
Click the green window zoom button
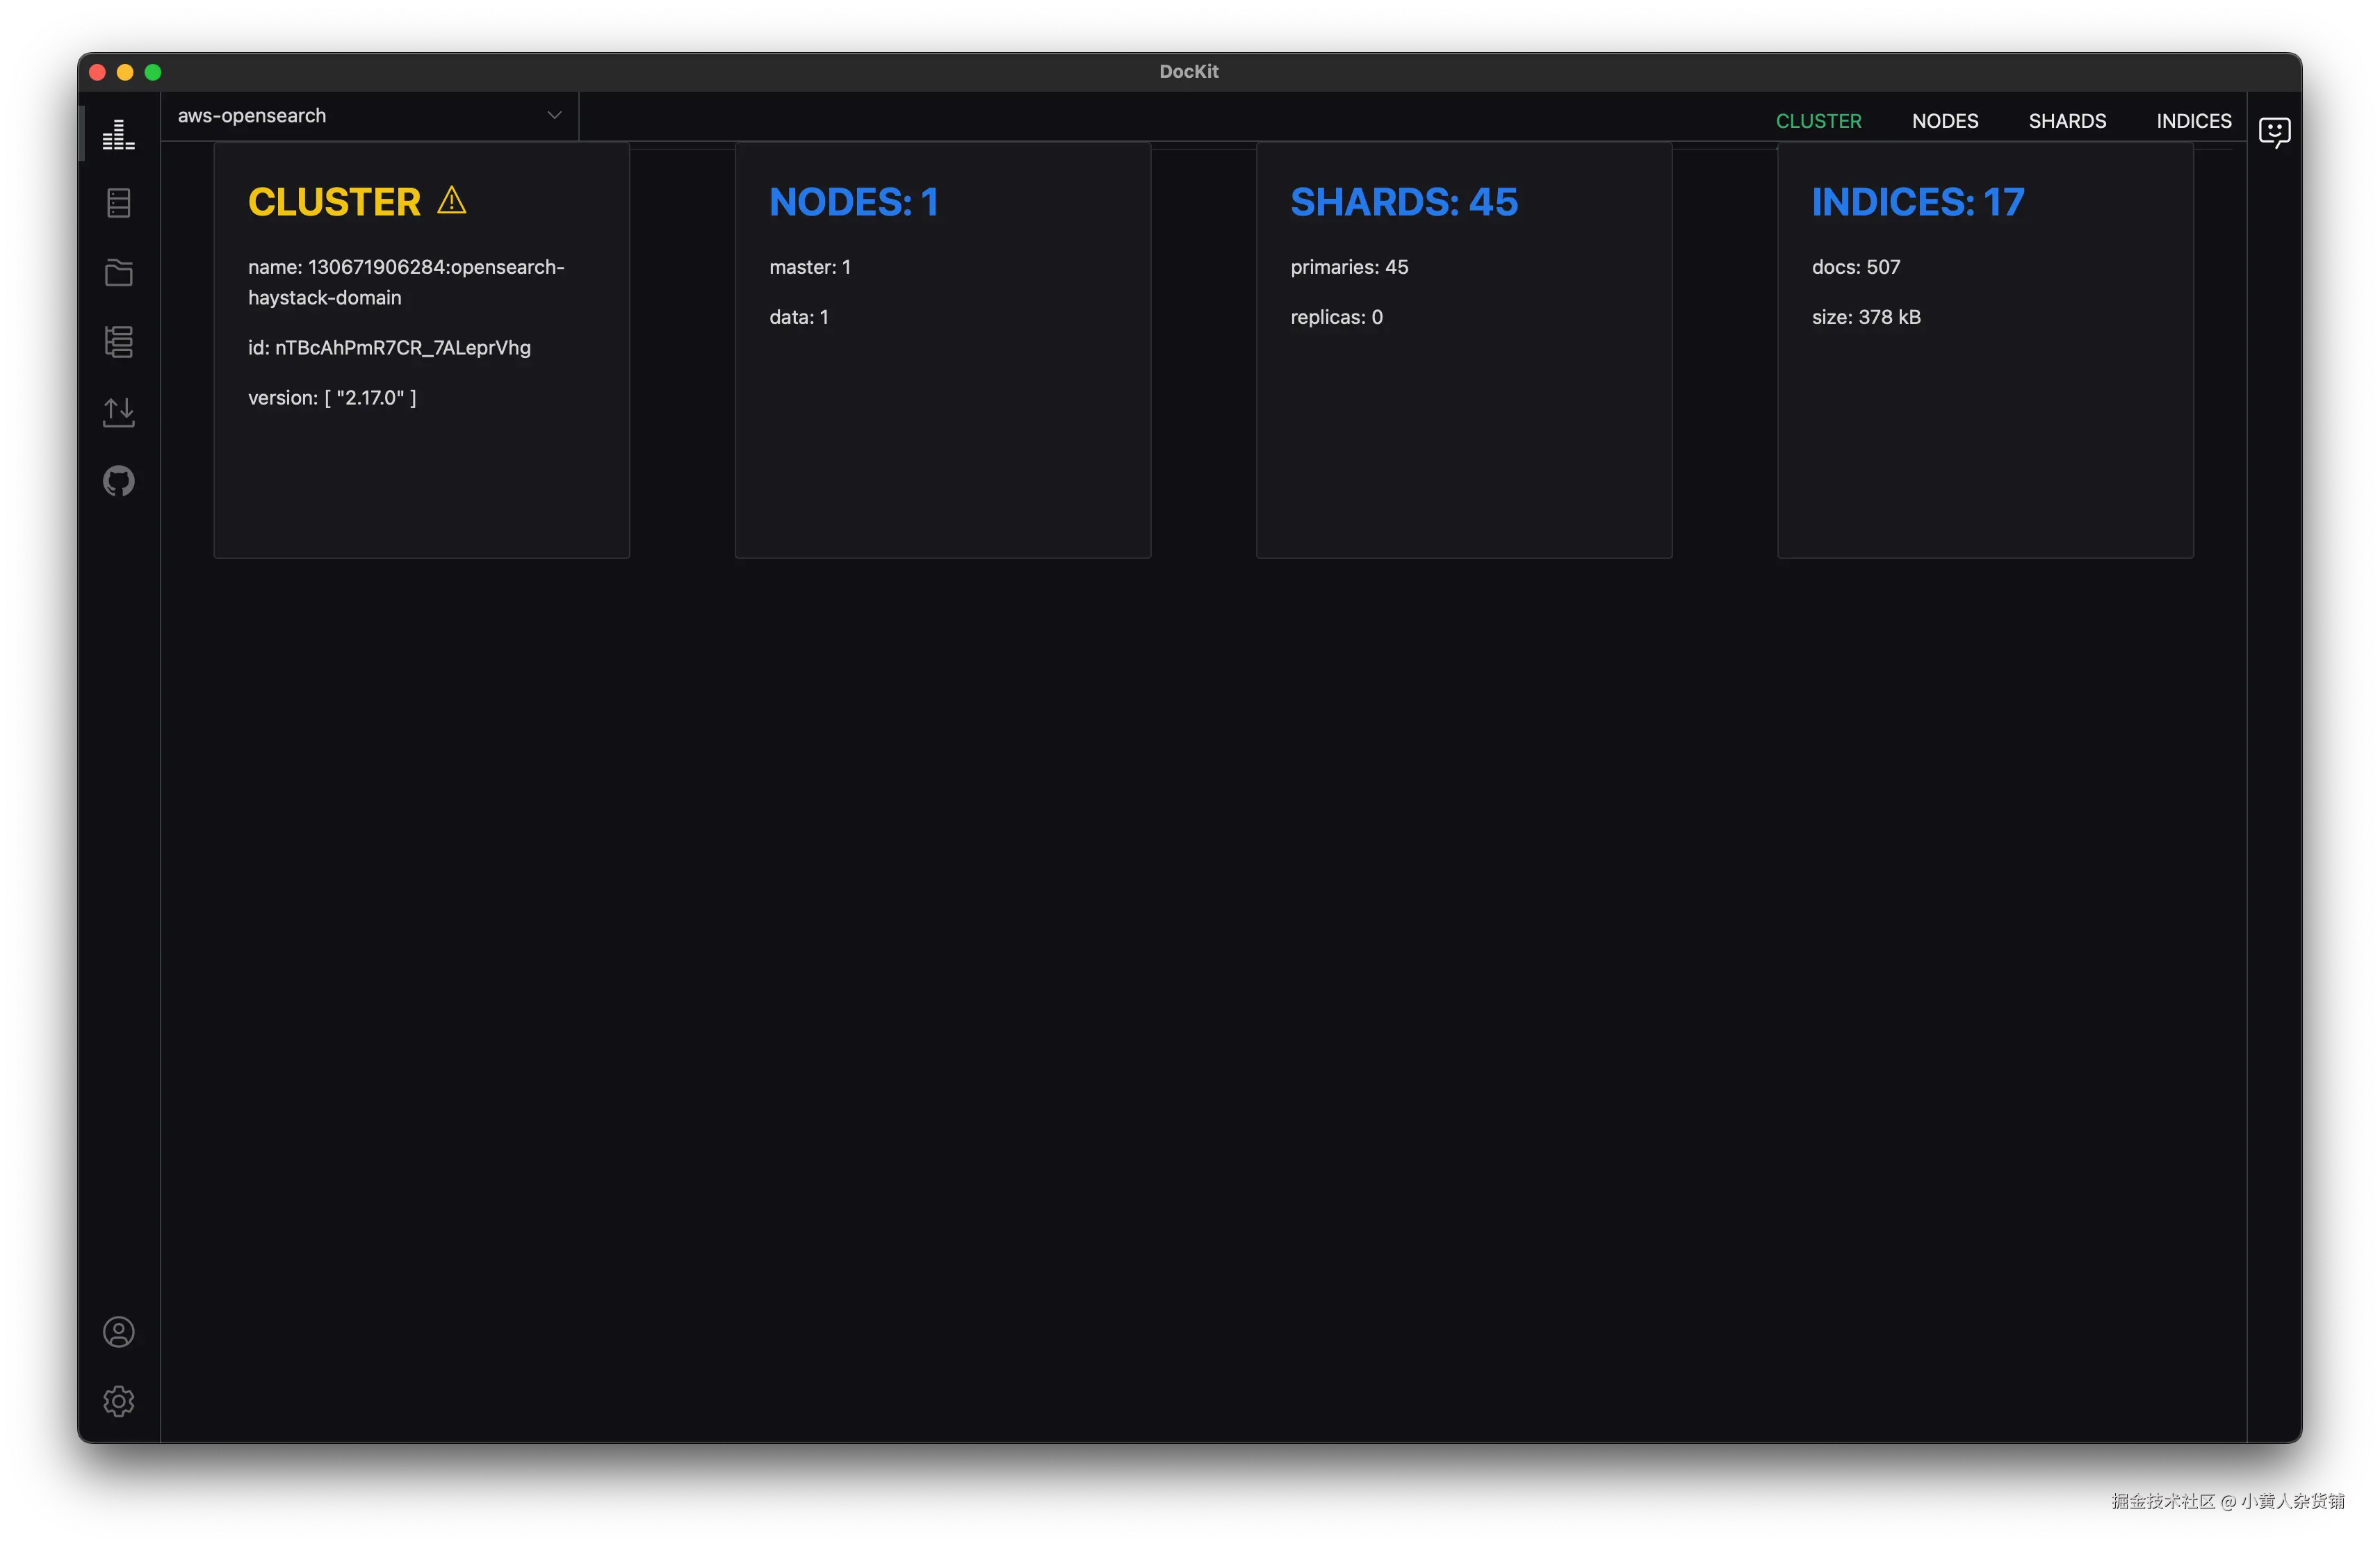click(153, 72)
